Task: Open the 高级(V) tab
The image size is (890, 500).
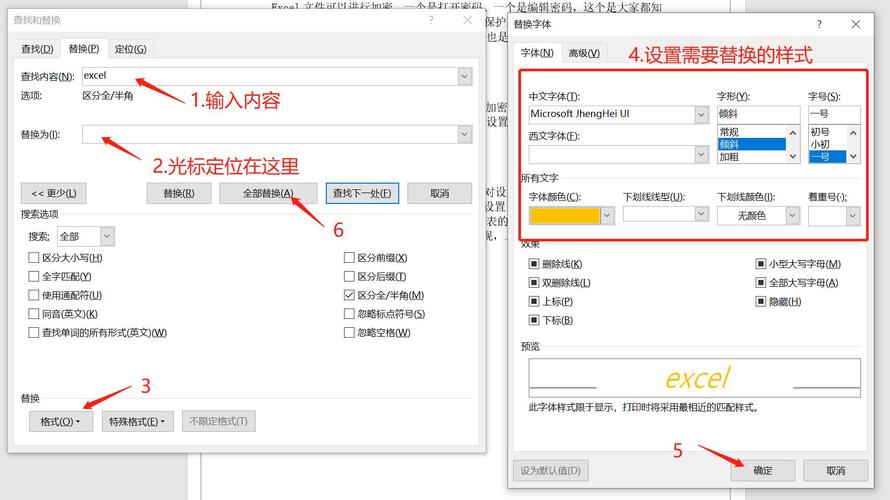Action: 584,53
